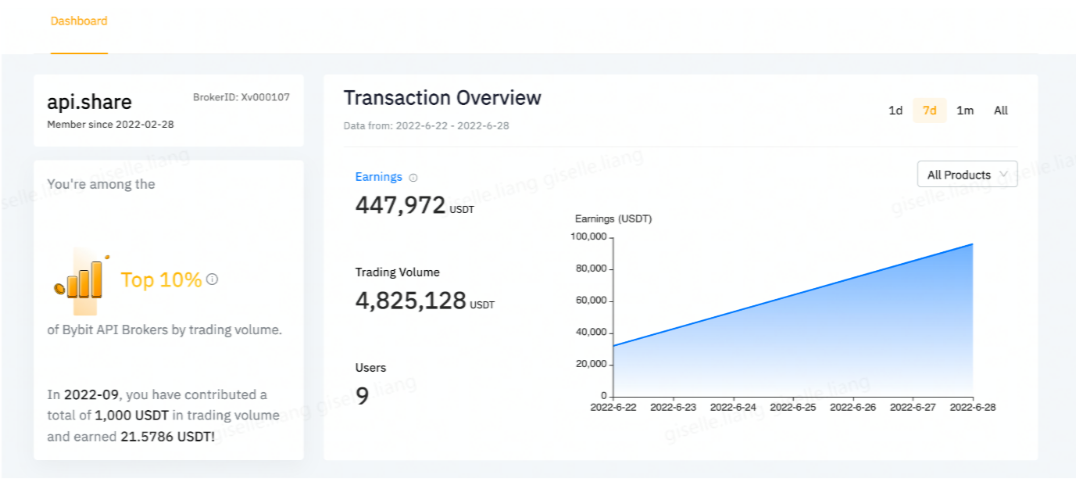Click the 2022-6-25 label on chart axis
Screen dimensions: 1076x483
click(794, 408)
